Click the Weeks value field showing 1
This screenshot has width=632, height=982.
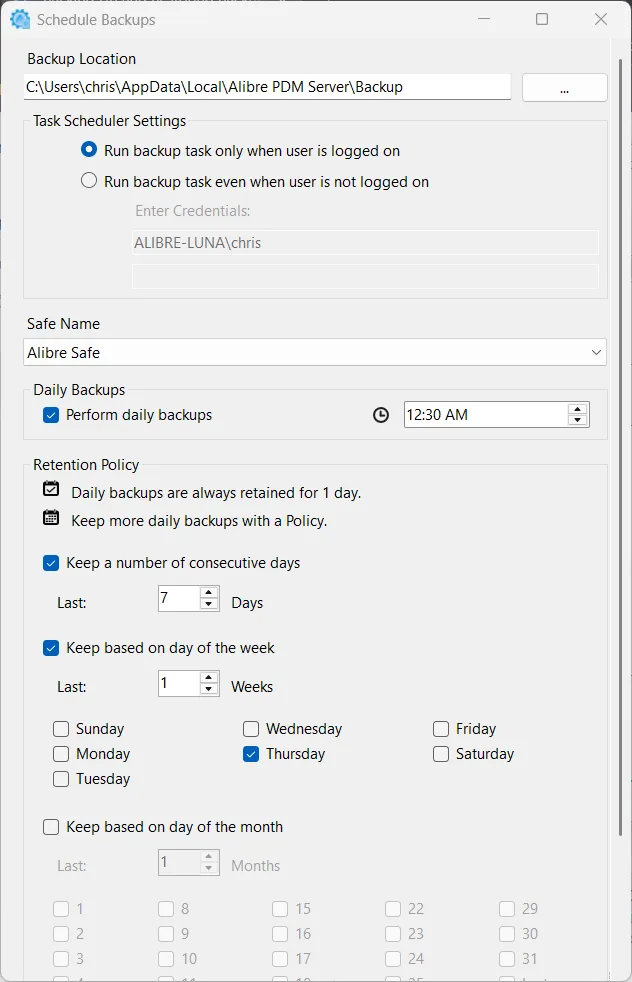179,683
